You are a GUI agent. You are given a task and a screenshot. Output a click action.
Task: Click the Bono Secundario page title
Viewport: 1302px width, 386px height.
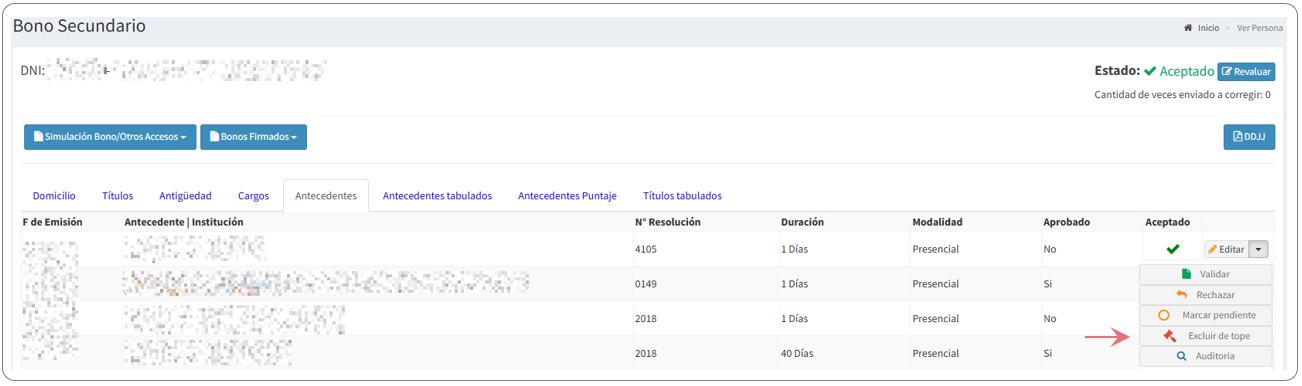click(x=79, y=26)
